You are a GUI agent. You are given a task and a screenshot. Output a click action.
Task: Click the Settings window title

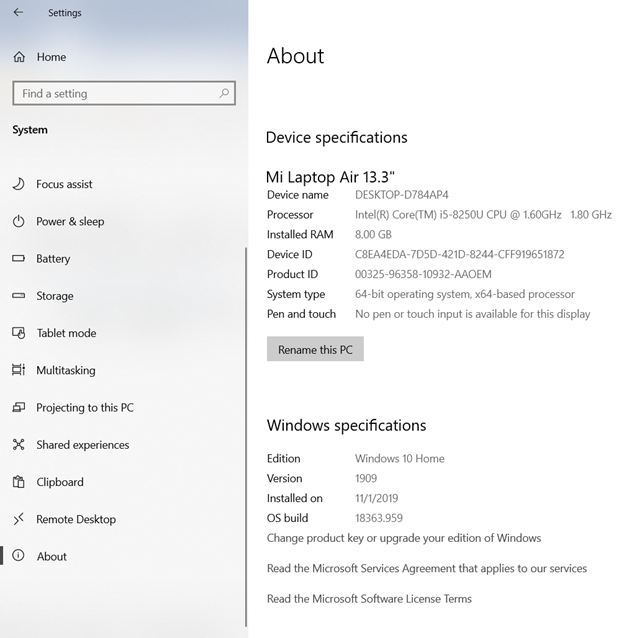(65, 13)
